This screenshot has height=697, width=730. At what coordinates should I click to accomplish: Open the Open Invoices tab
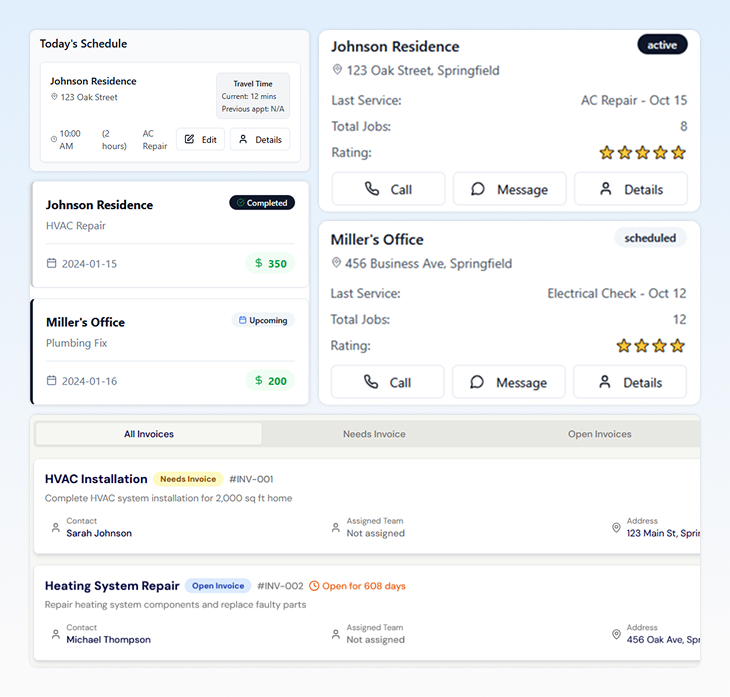[599, 434]
